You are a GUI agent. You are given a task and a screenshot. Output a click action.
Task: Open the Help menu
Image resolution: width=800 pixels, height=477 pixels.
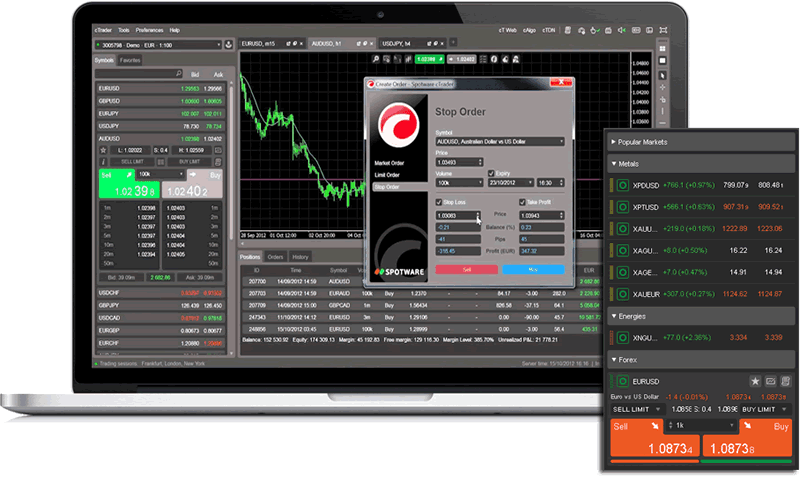pos(174,30)
